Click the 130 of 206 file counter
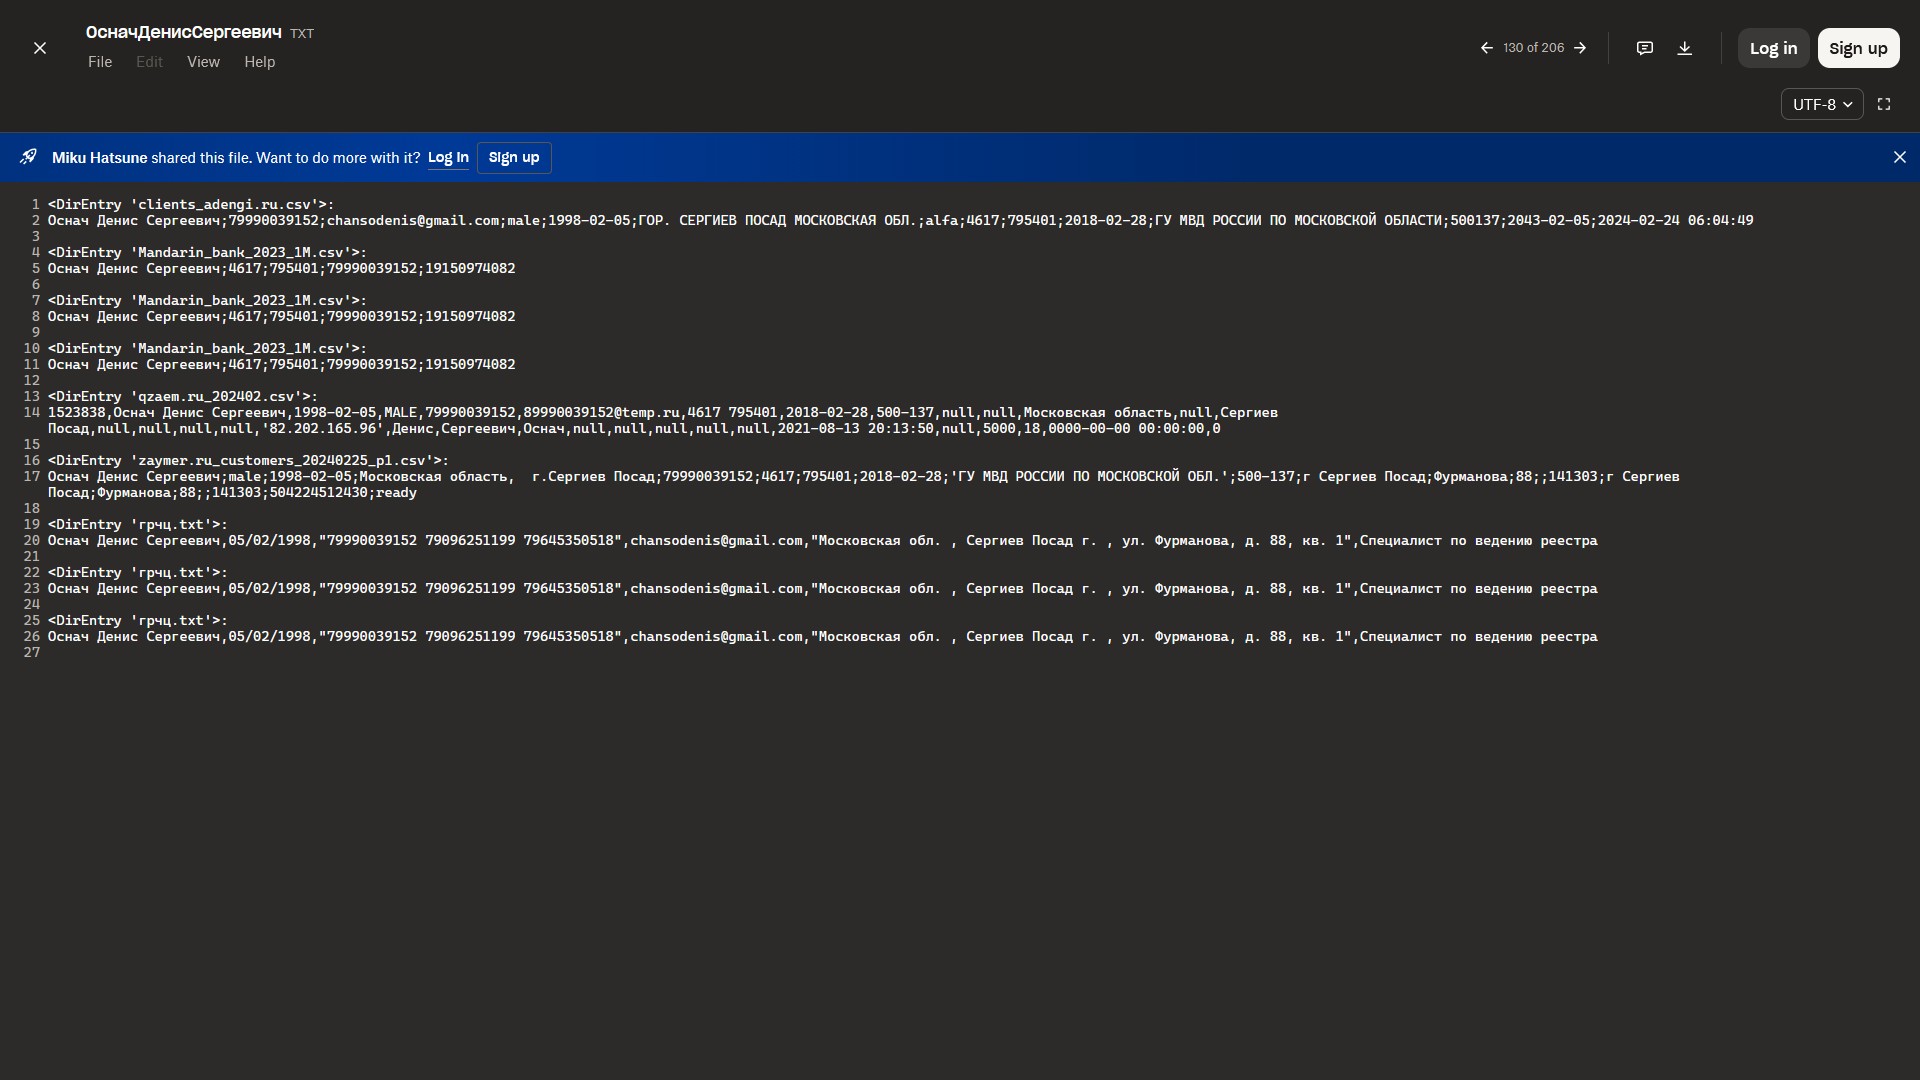 1533,48
